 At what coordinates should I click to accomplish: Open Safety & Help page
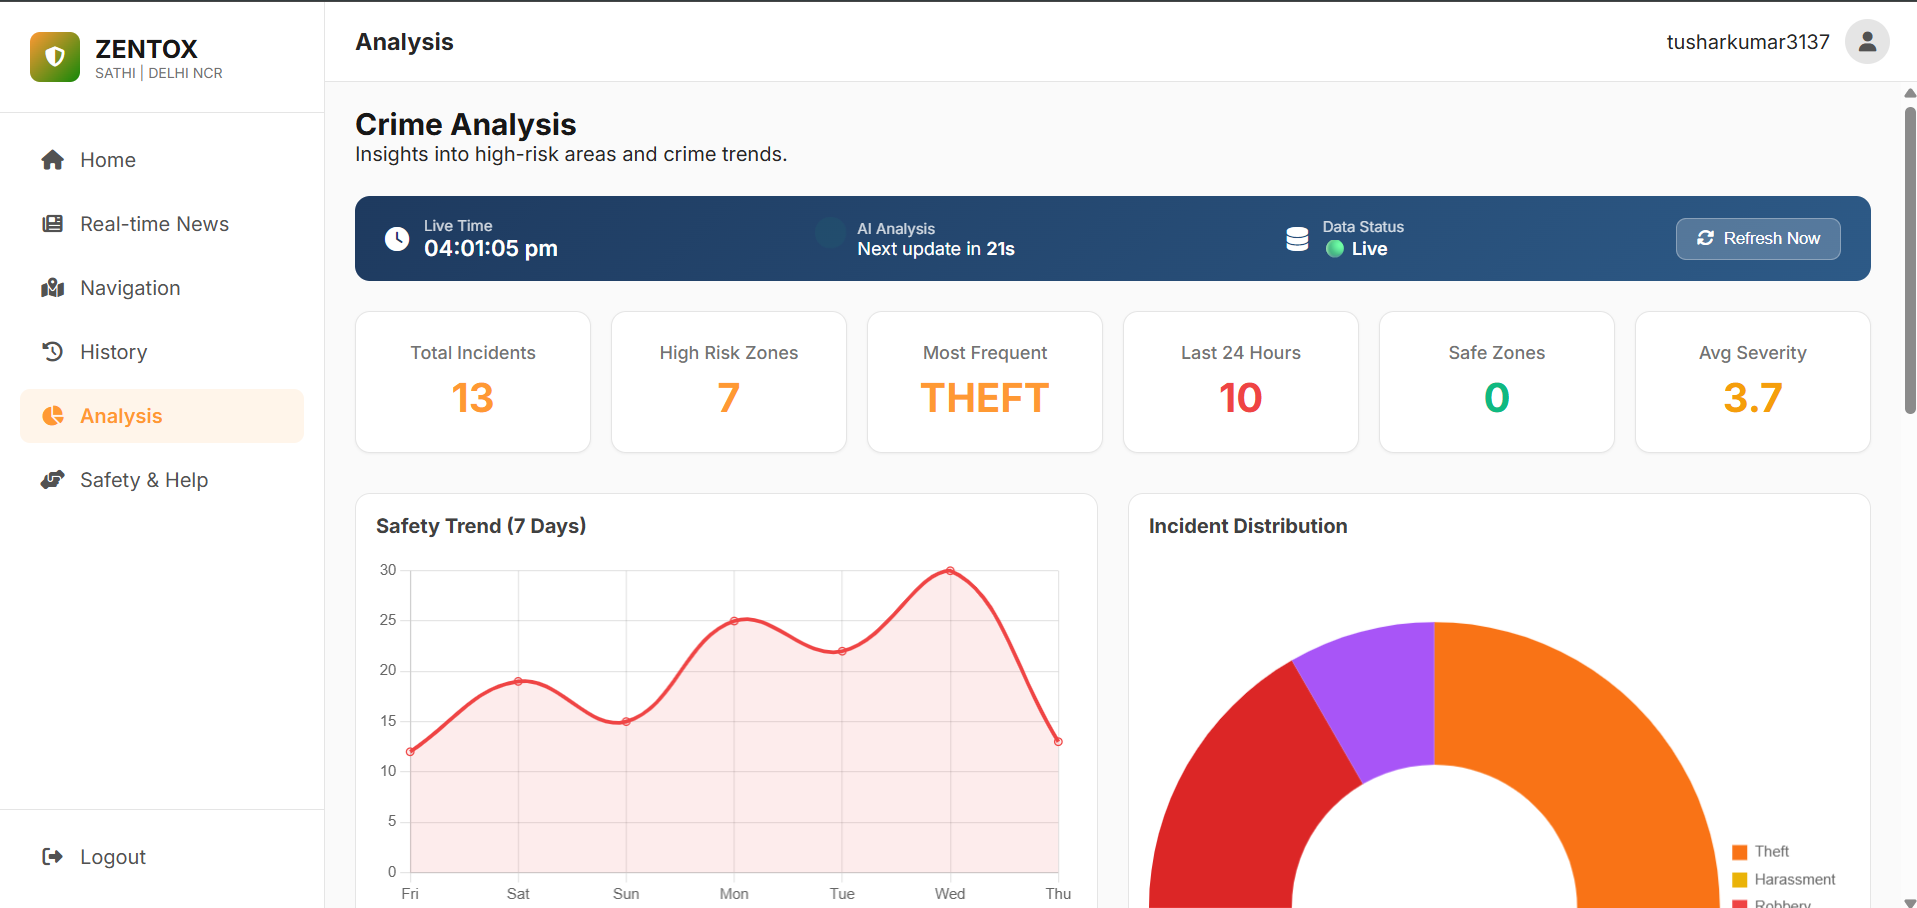pyautogui.click(x=162, y=480)
